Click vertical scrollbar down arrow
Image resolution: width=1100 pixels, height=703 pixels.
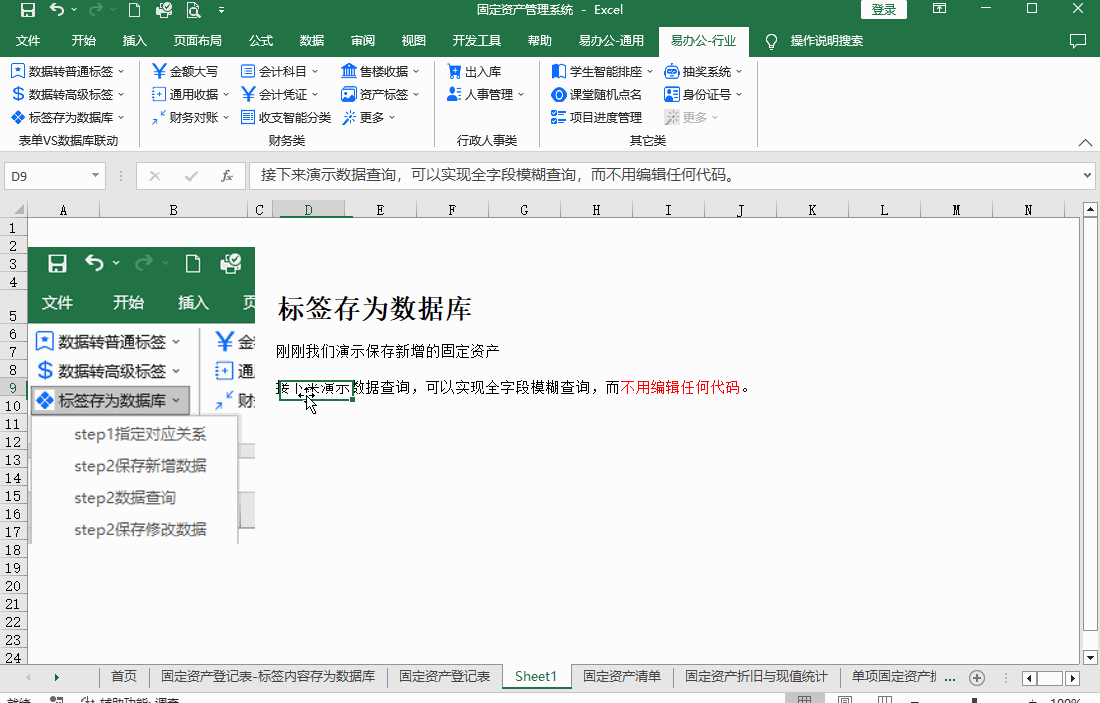coord(1089,657)
